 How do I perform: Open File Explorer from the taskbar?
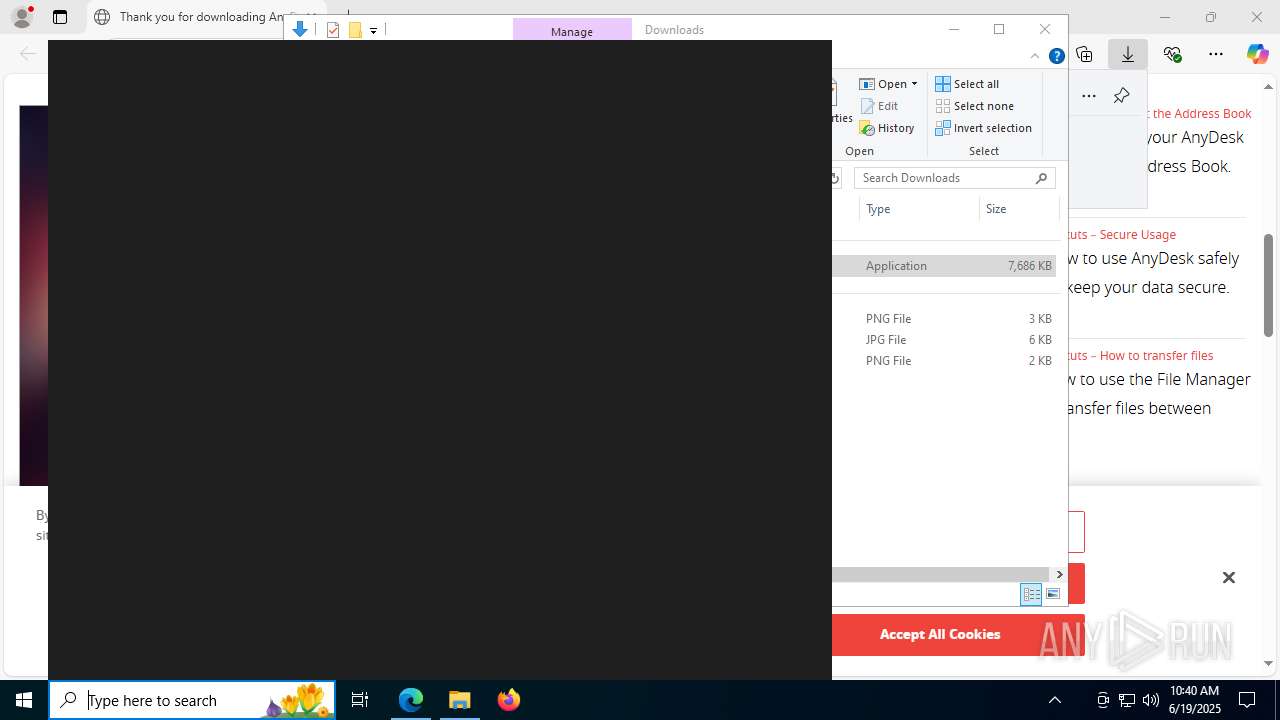point(460,700)
